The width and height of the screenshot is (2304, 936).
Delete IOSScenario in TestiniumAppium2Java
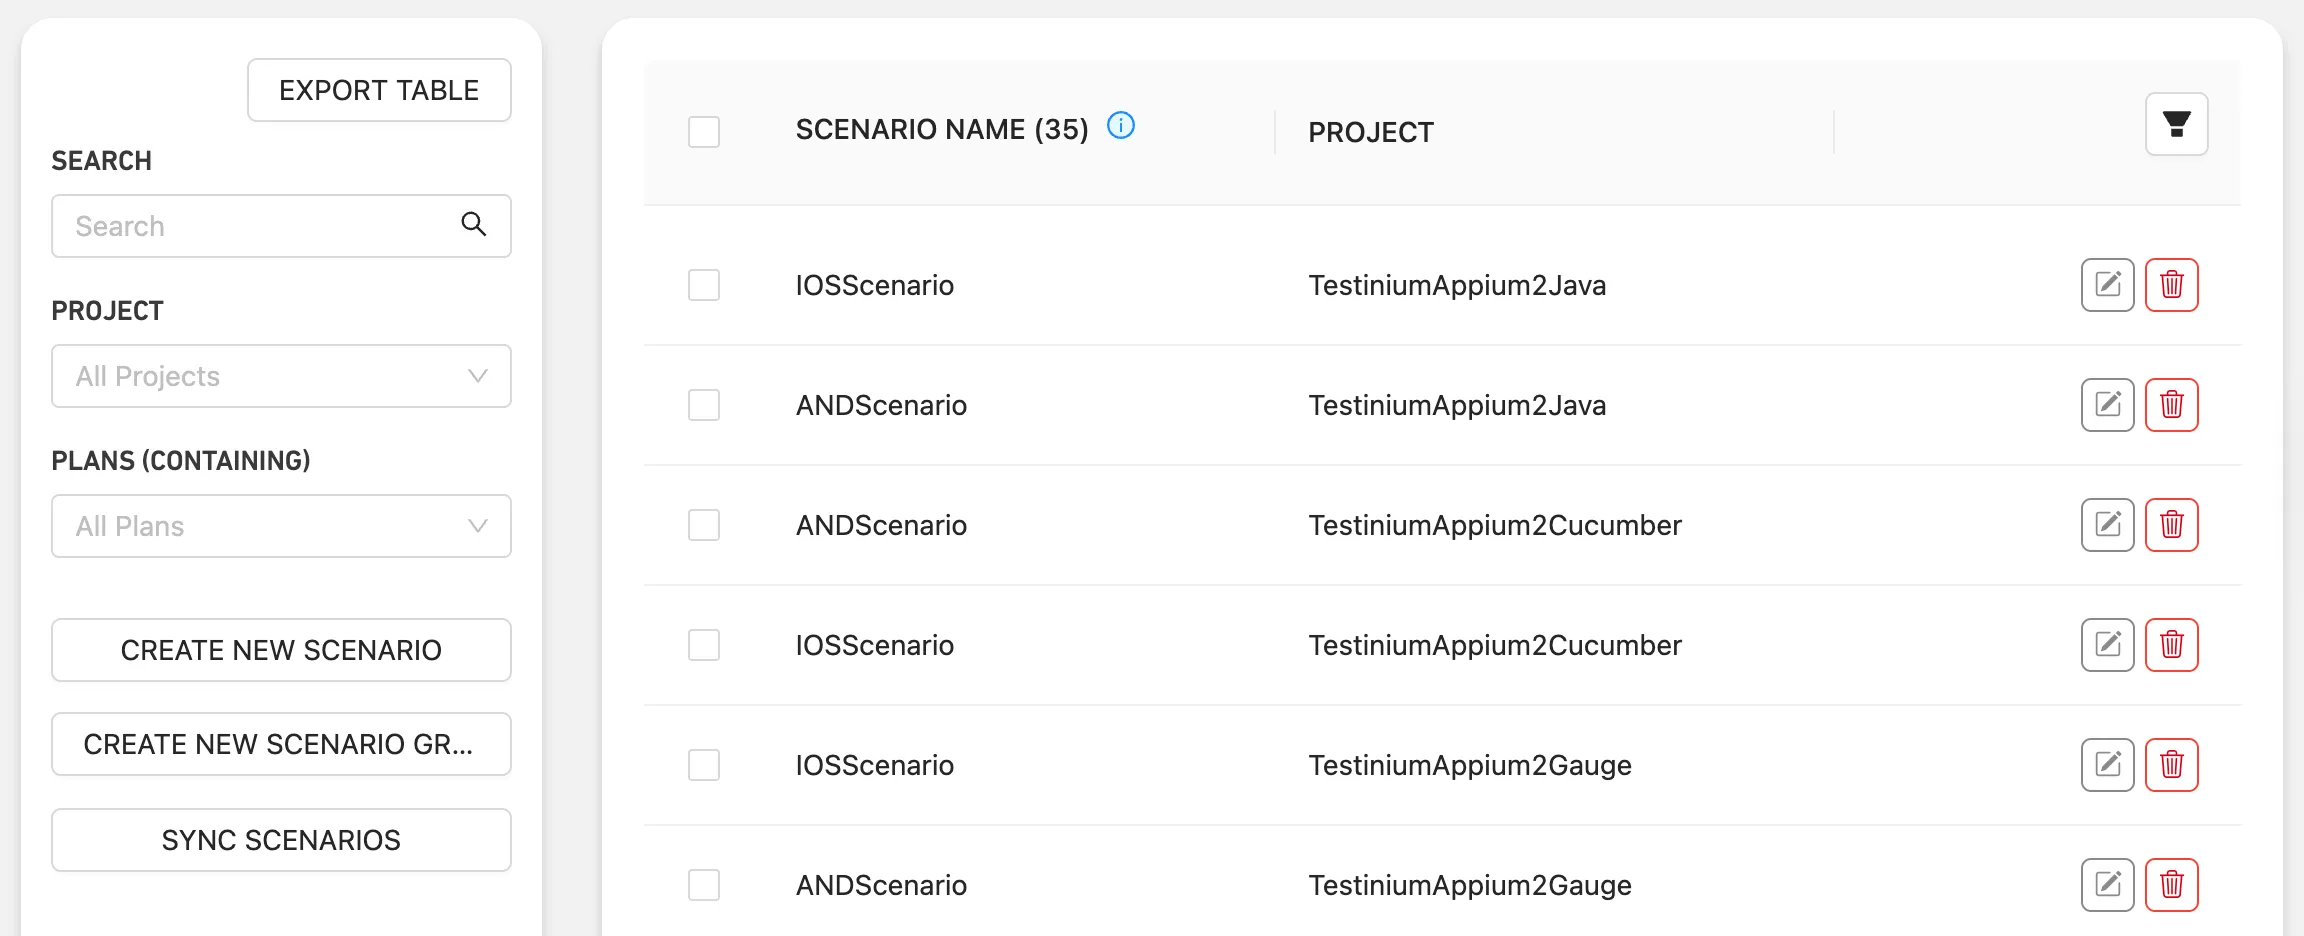2171,285
